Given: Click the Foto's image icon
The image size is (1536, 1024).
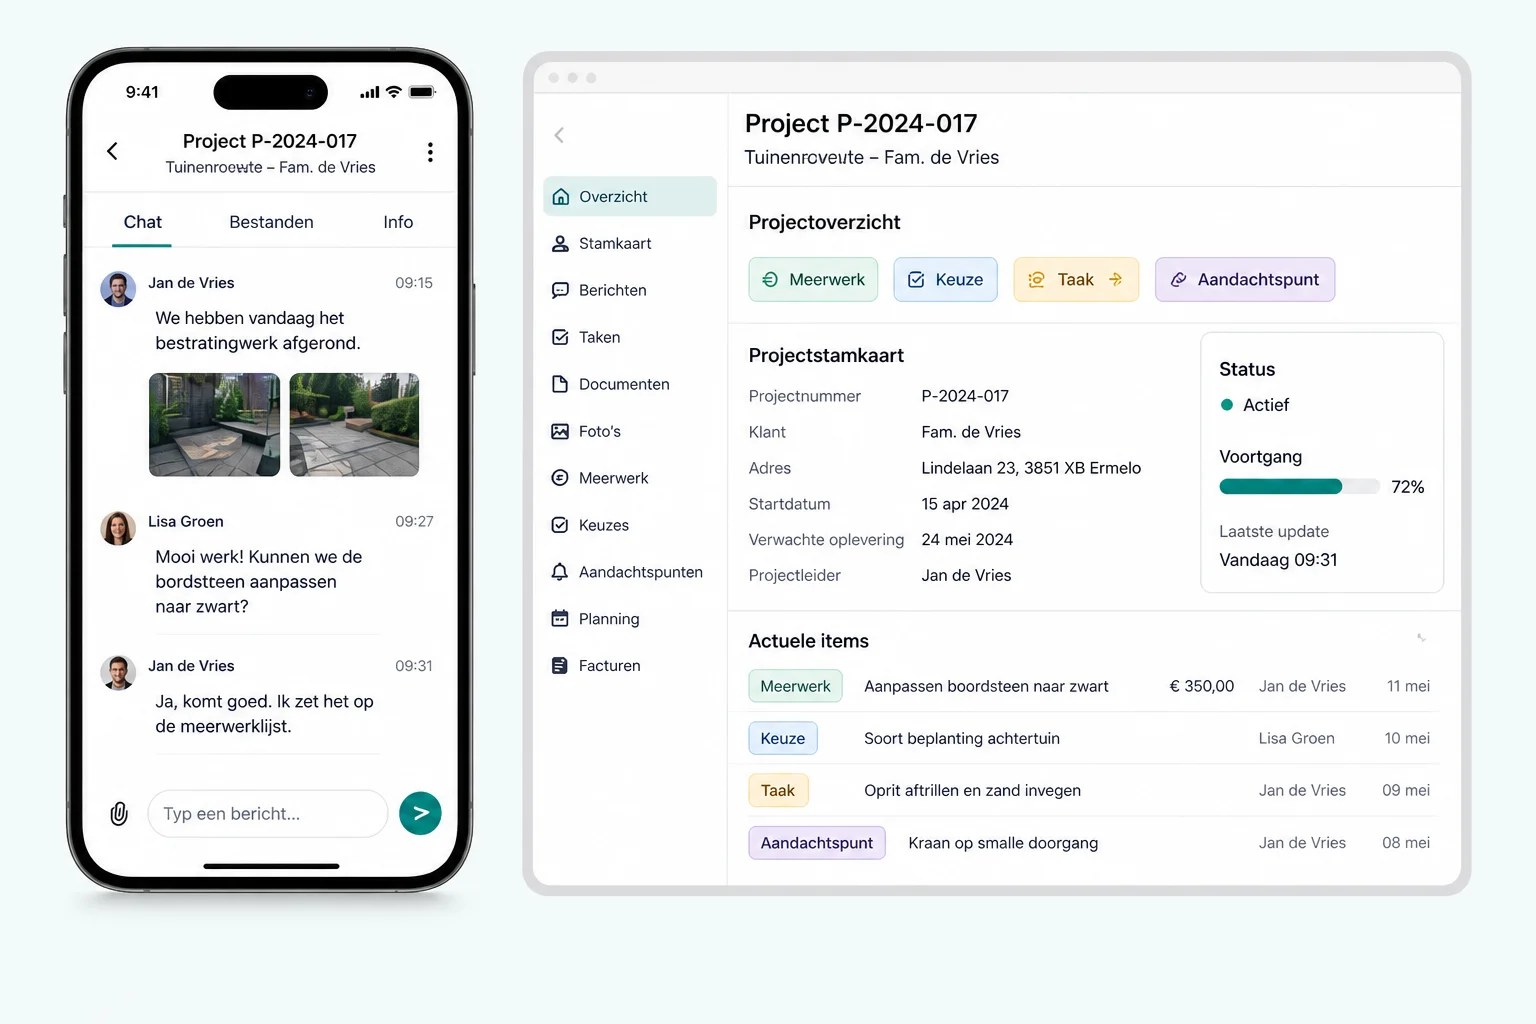Looking at the screenshot, I should click(x=561, y=431).
